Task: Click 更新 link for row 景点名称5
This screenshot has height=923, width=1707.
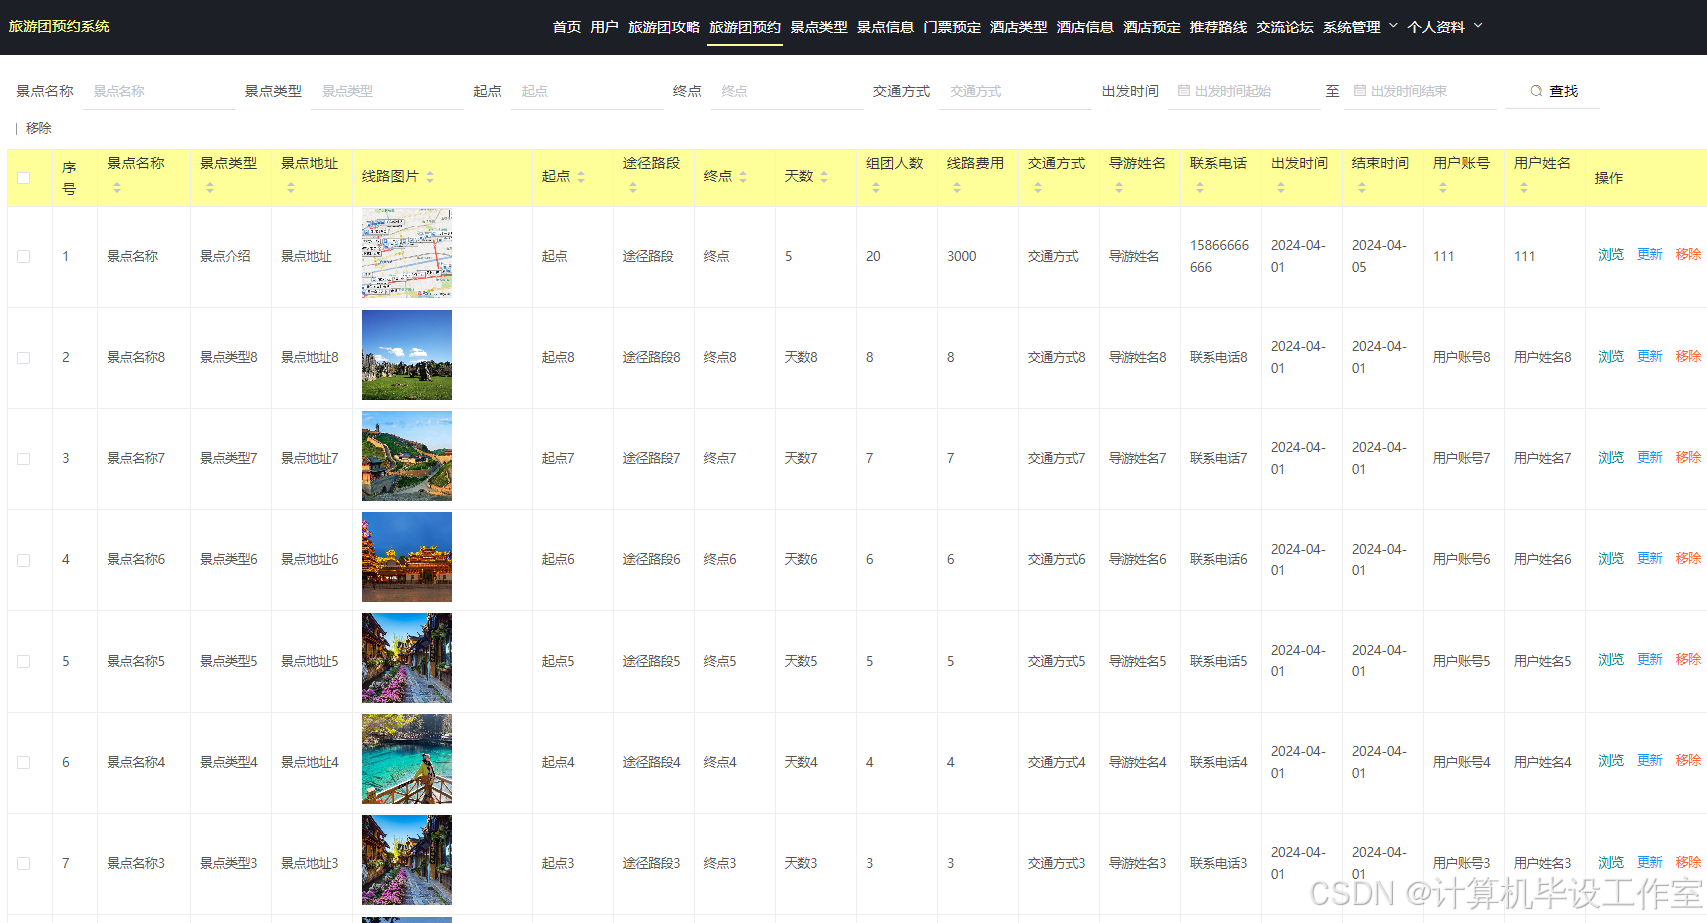Action: 1650,660
